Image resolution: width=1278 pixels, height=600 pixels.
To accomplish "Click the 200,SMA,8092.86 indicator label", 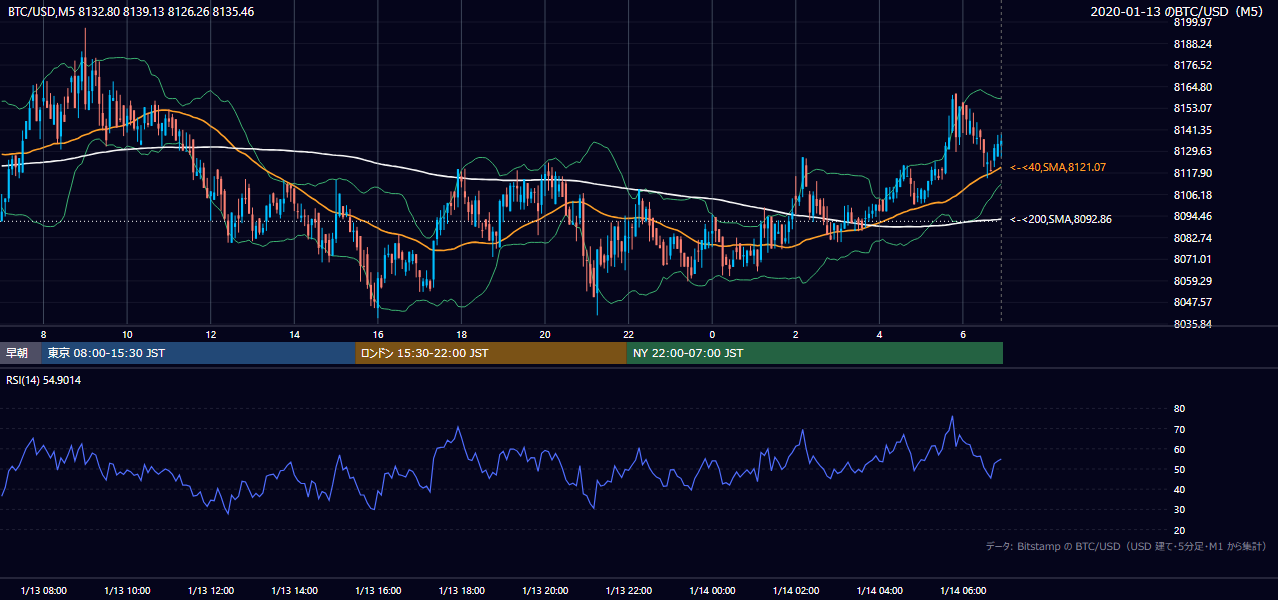I will 1061,218.
